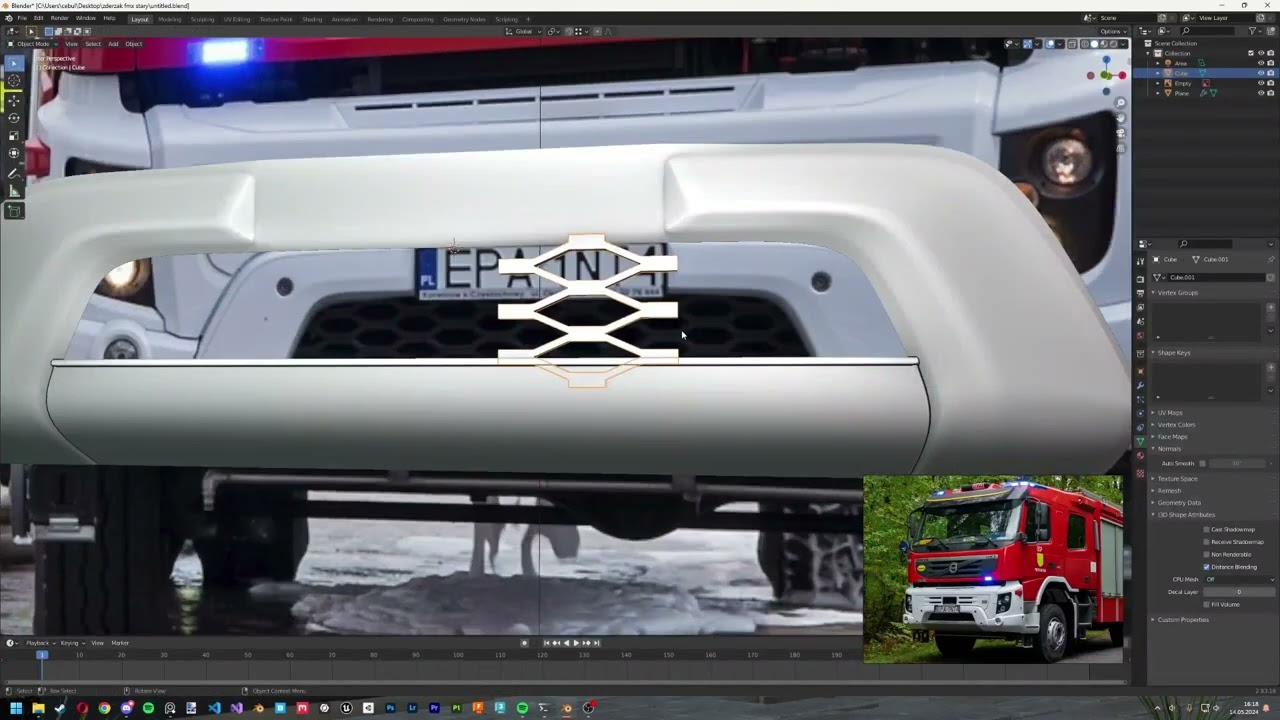The width and height of the screenshot is (1280, 720).
Task: Disable Cube rendering via camera icon
Action: (1271, 73)
